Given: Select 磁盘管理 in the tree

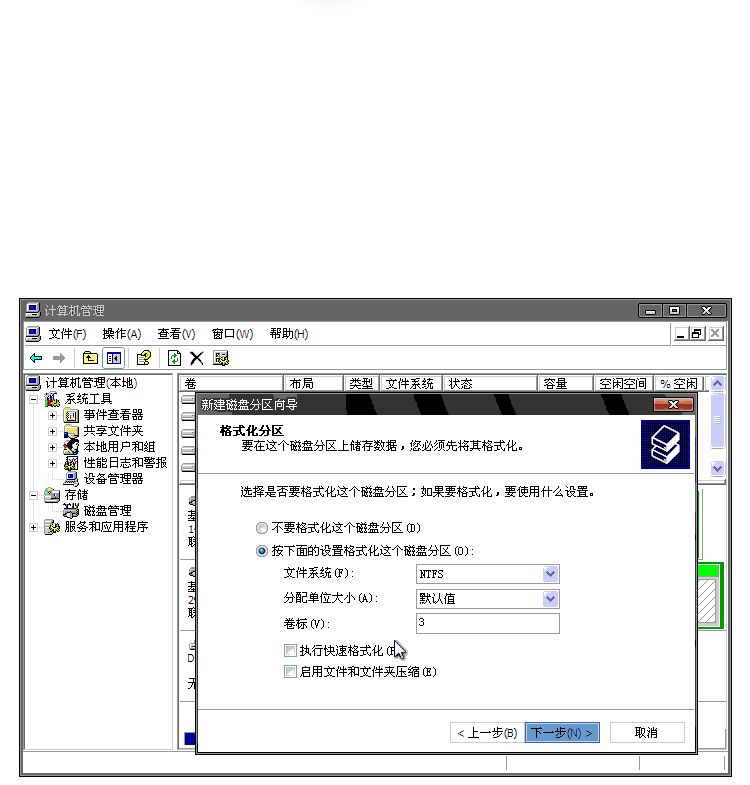Looking at the screenshot, I should pyautogui.click(x=106, y=511).
